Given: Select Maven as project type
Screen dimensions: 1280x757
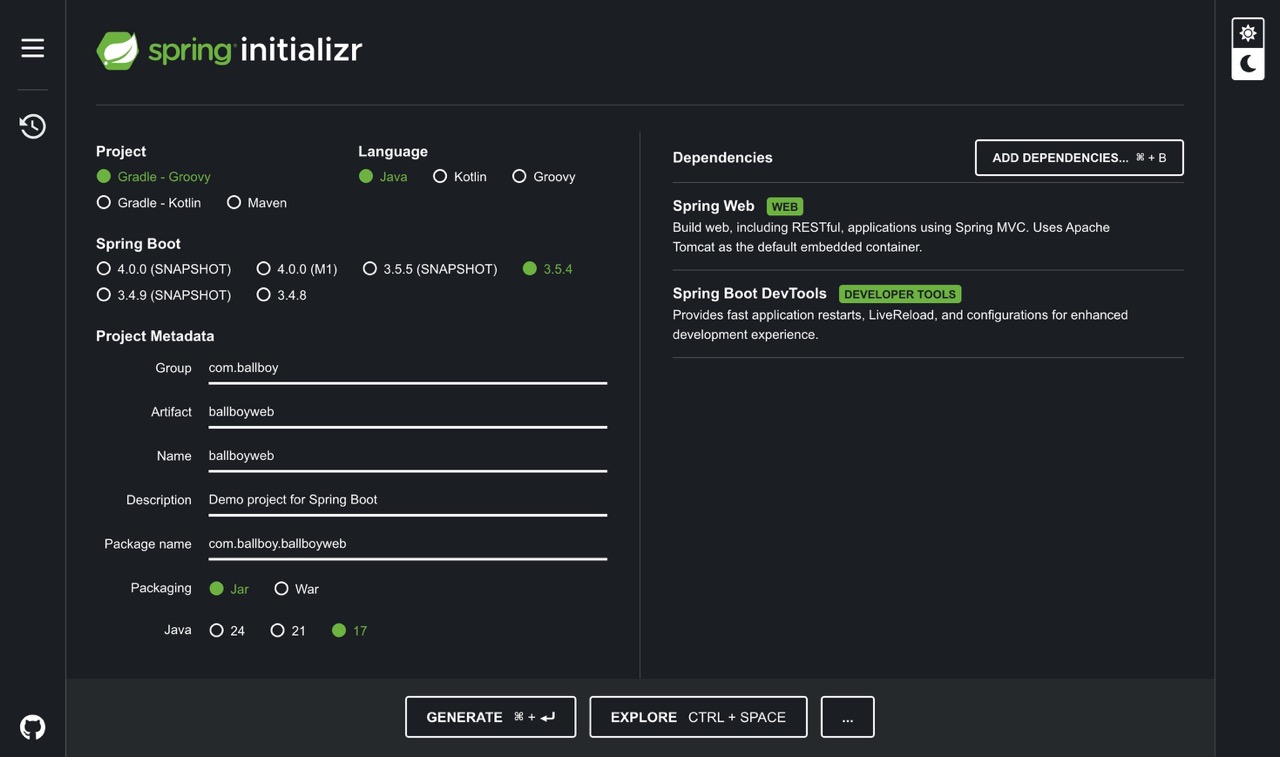Looking at the screenshot, I should (234, 203).
